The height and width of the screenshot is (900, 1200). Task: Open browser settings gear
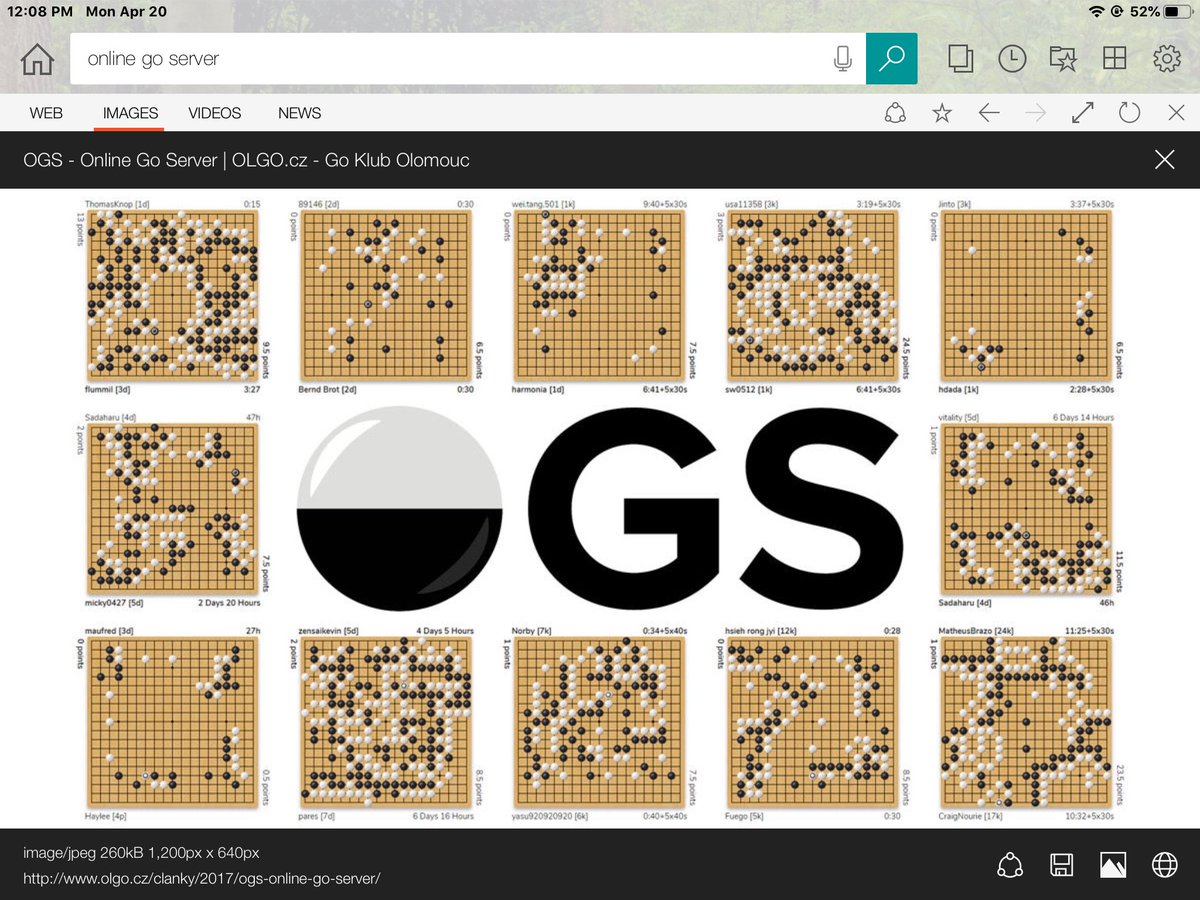(1167, 59)
